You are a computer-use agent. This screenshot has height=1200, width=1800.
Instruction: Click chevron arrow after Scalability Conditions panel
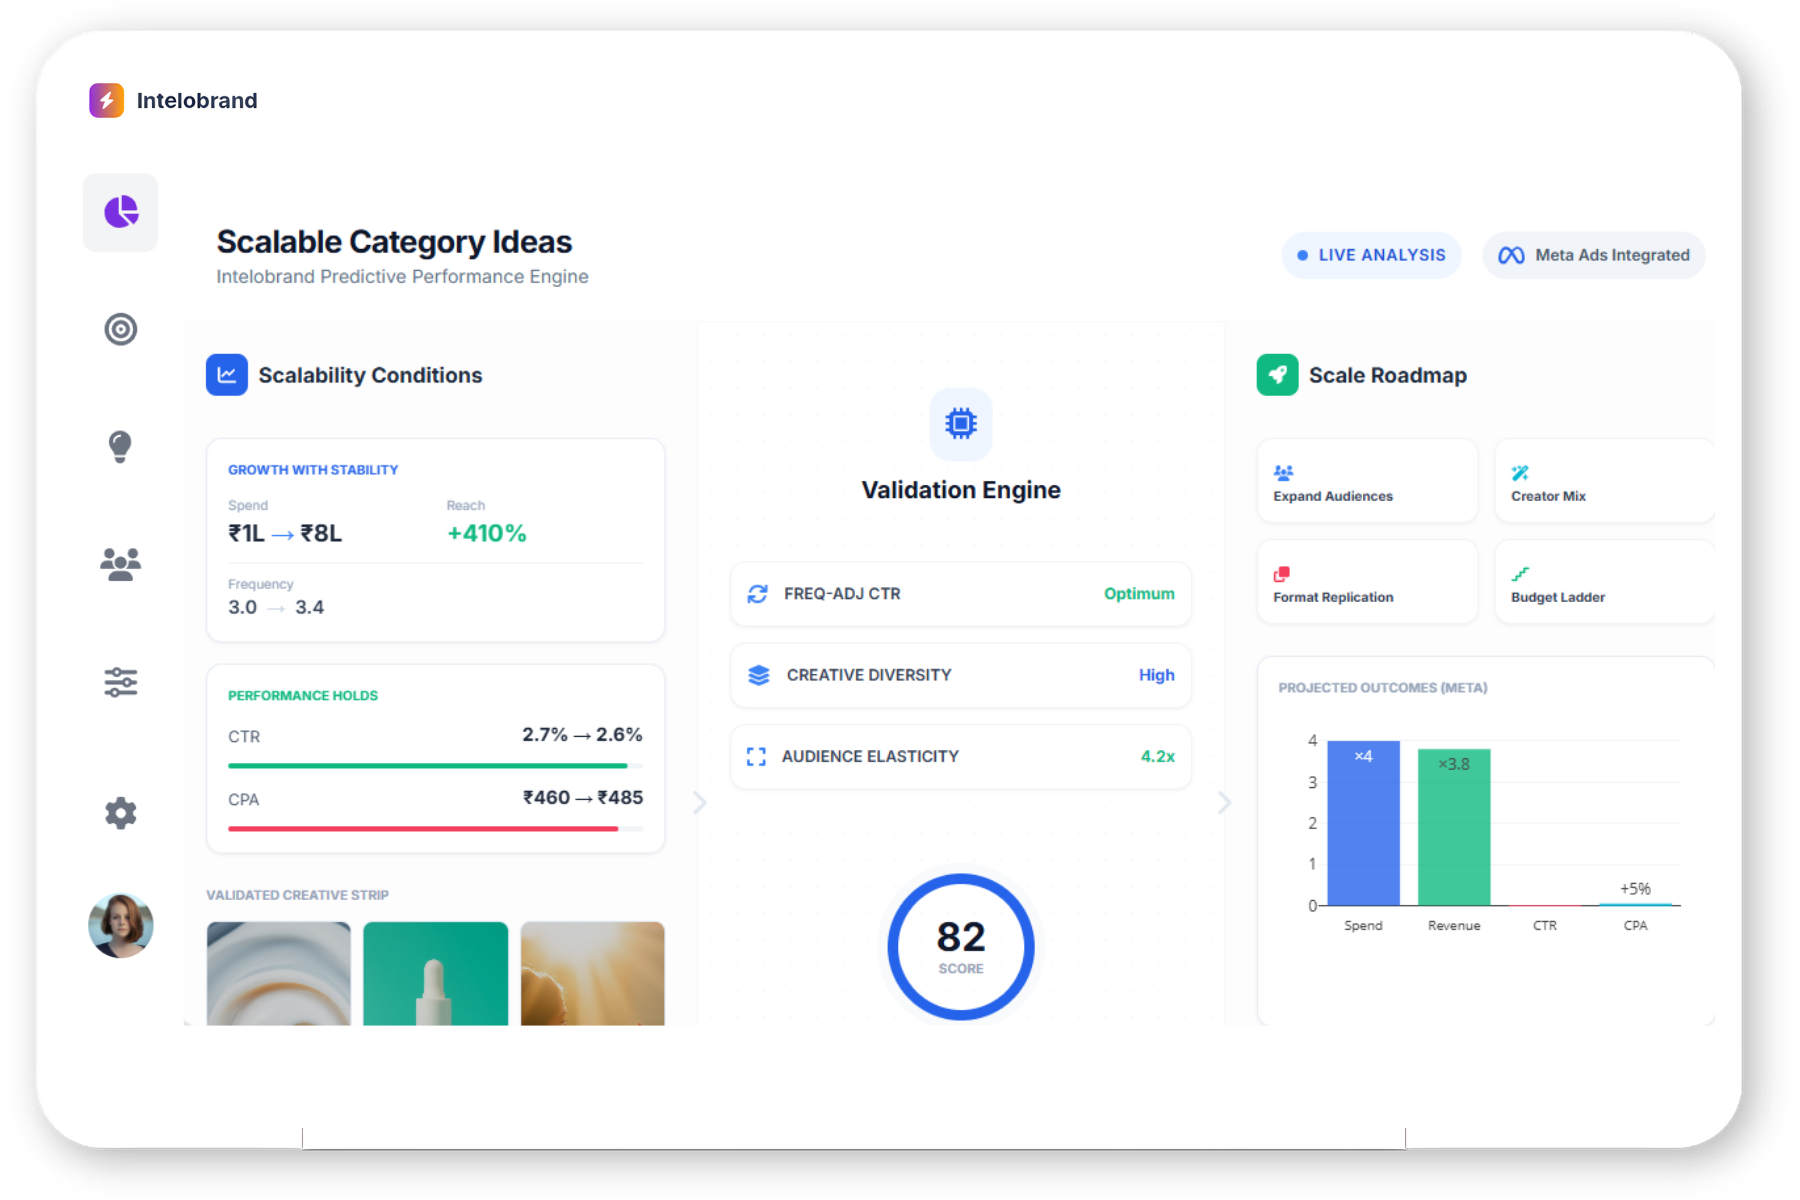point(700,802)
